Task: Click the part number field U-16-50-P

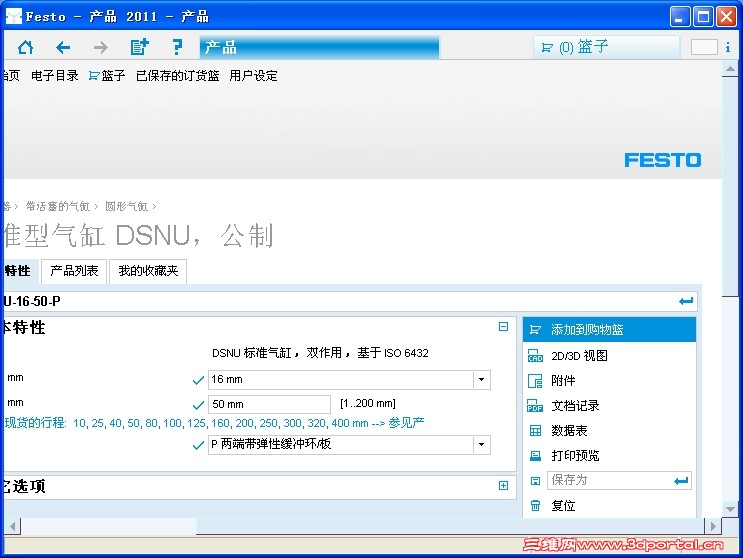Action: pos(350,301)
